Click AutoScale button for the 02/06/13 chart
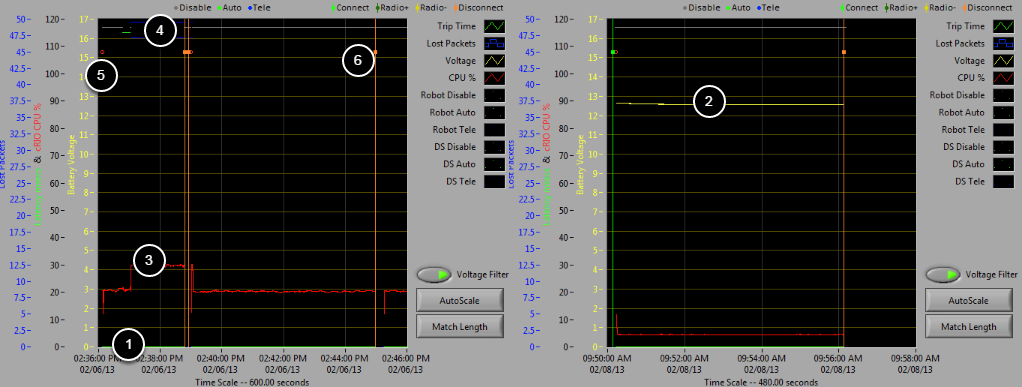Viewport: 1022px width, 387px height. click(460, 301)
